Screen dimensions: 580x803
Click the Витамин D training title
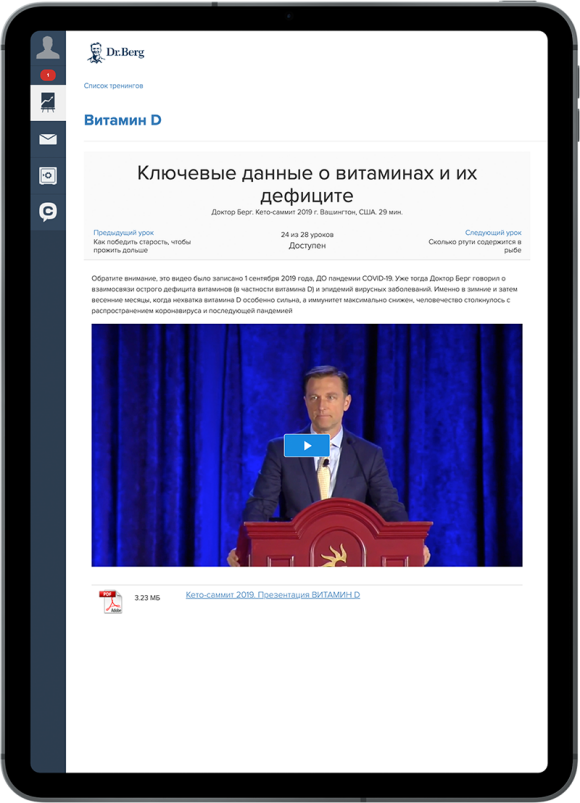(x=123, y=120)
